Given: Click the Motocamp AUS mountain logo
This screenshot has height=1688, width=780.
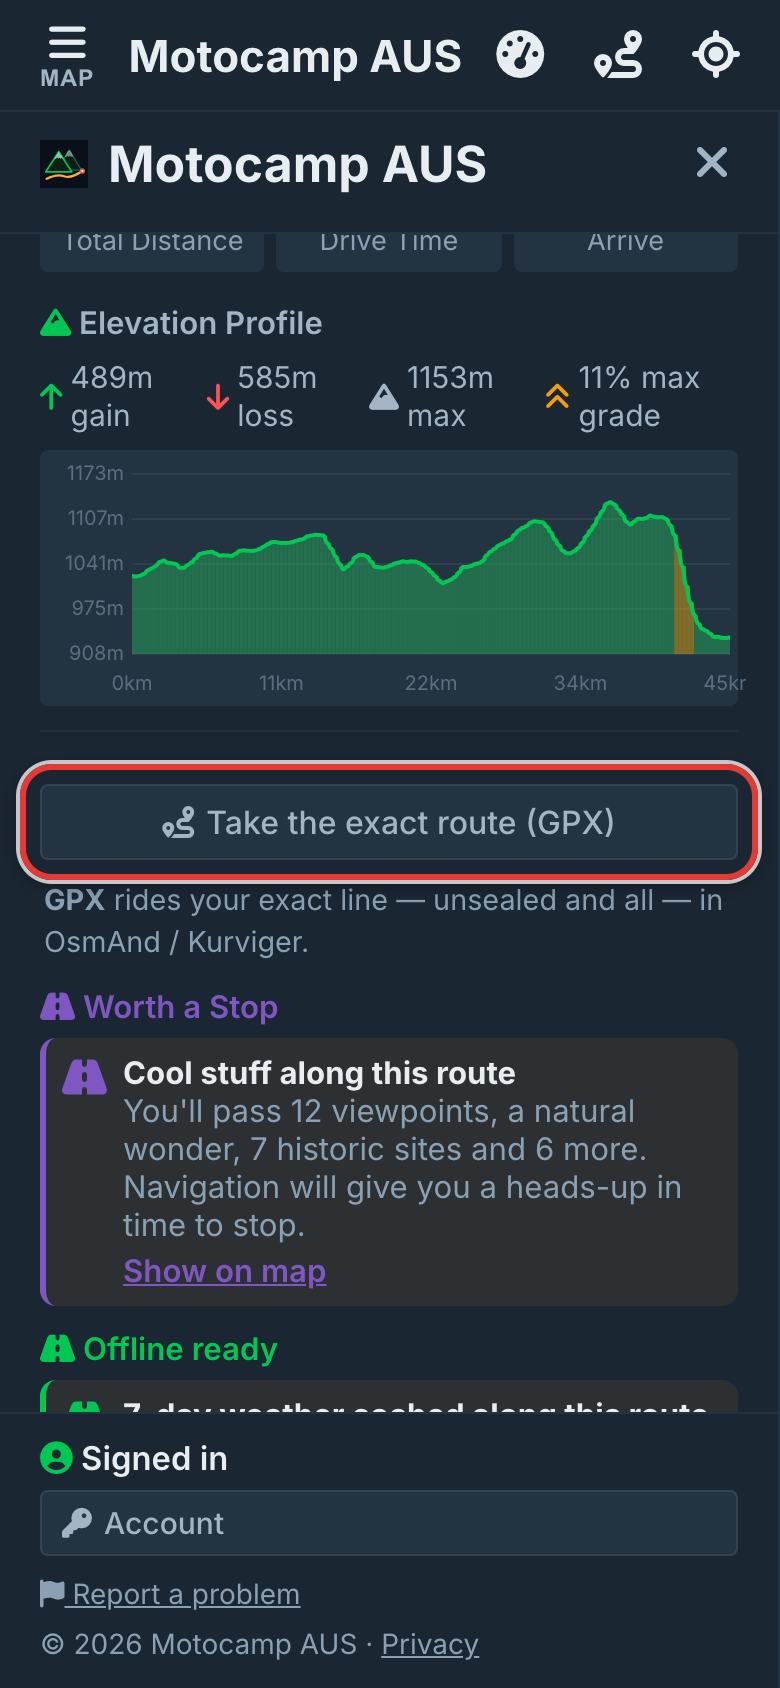Looking at the screenshot, I should click(64, 164).
